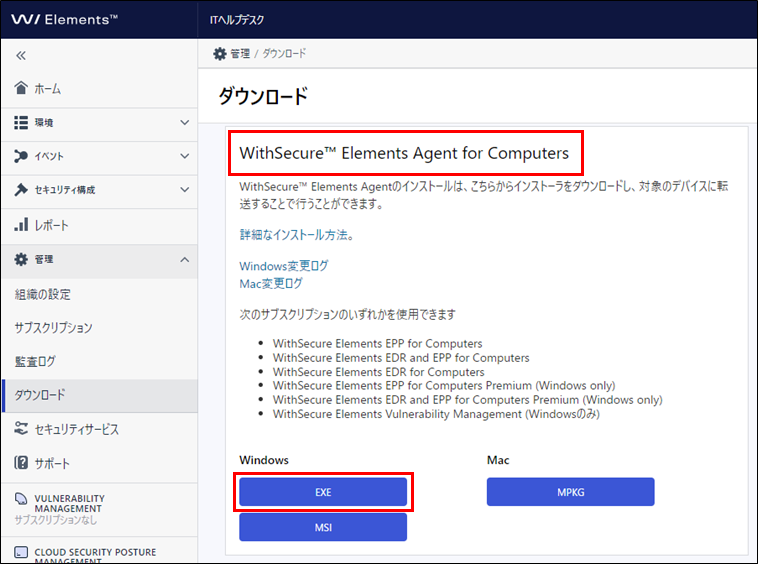
Task: Collapse the sidebar with double chevron icon
Action: (x=21, y=56)
